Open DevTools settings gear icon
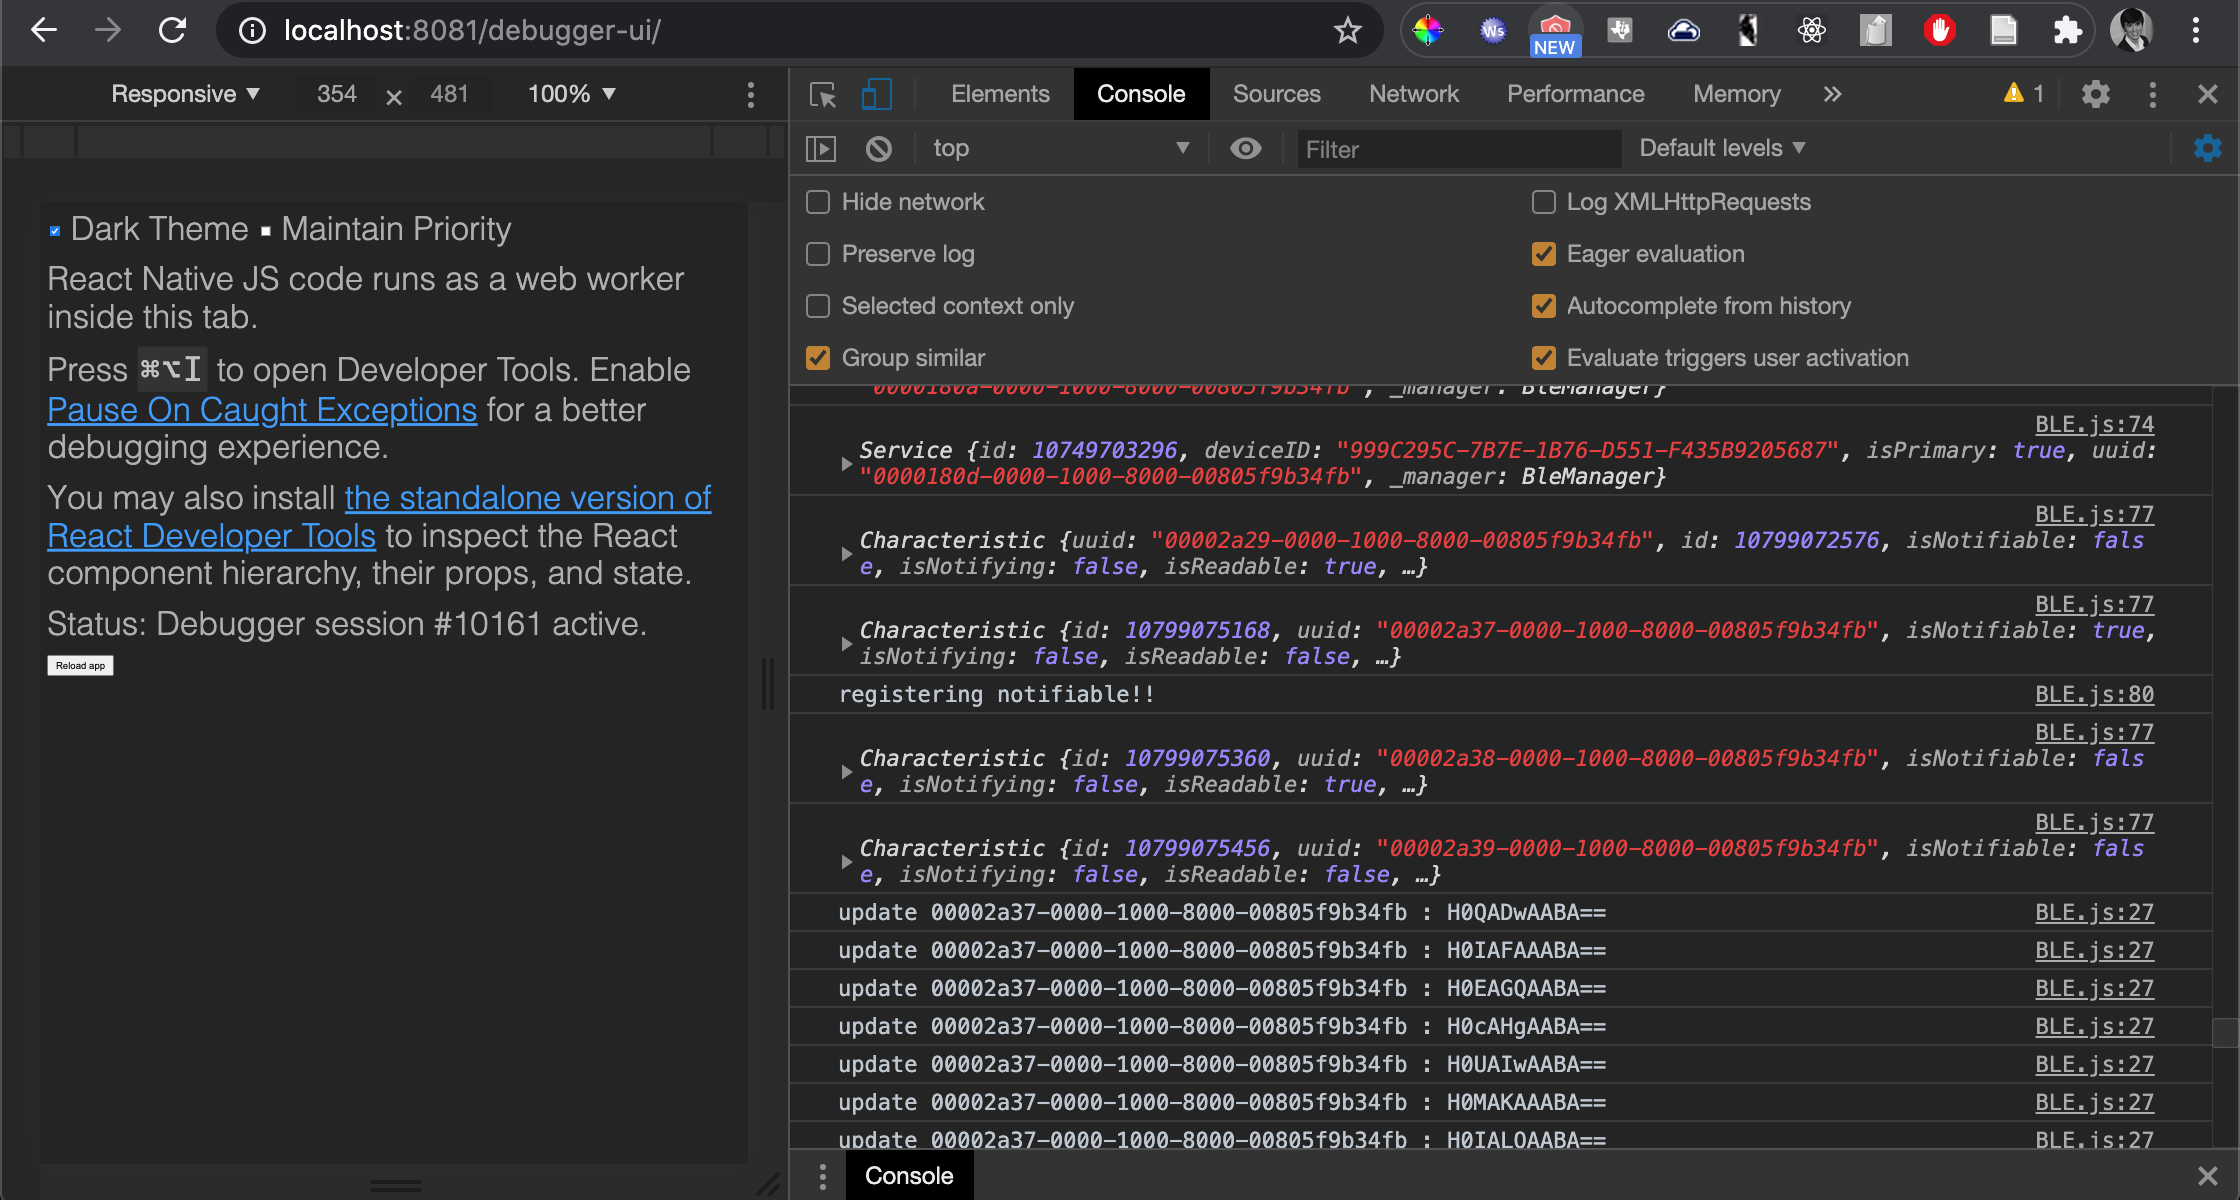Screen dimensions: 2240x1200 pyautogui.click(x=2095, y=95)
